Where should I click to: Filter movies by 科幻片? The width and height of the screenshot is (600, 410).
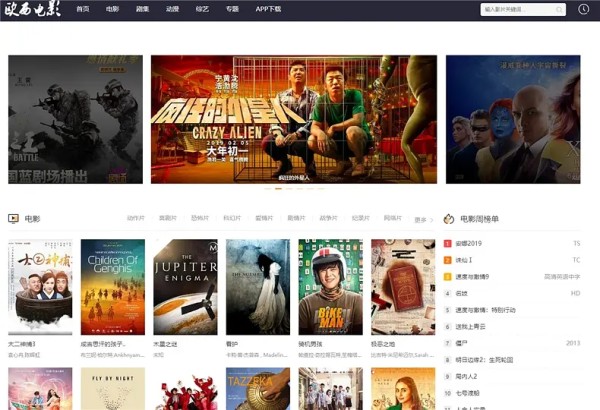point(232,218)
